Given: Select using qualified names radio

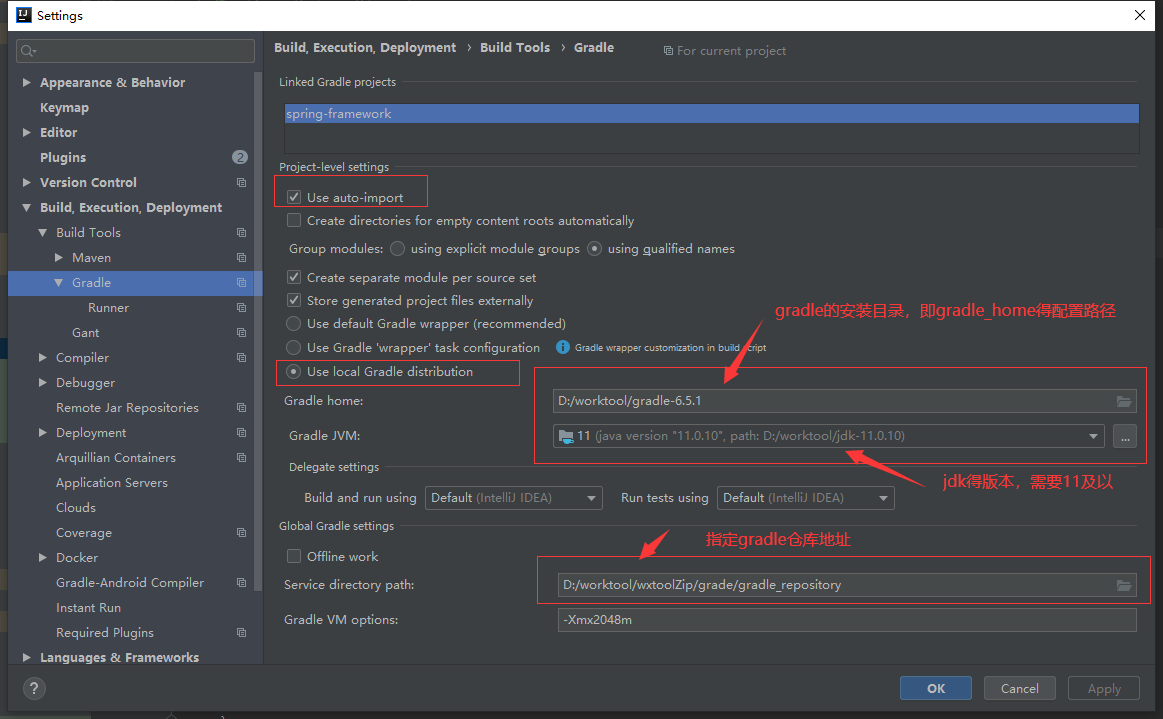Looking at the screenshot, I should (594, 249).
